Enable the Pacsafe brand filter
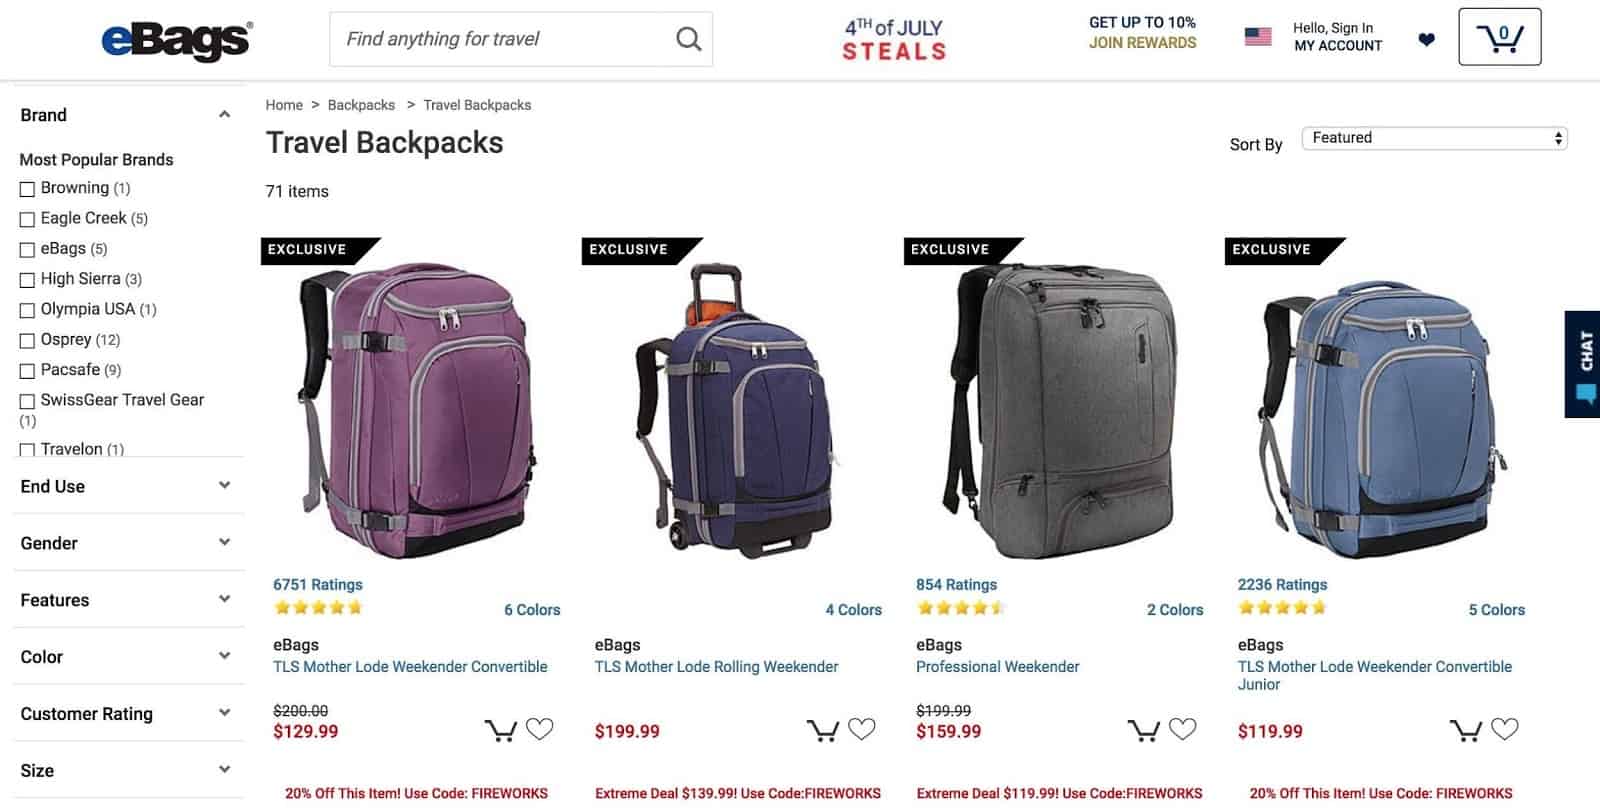Viewport: 1600px width, 811px height. click(x=28, y=371)
